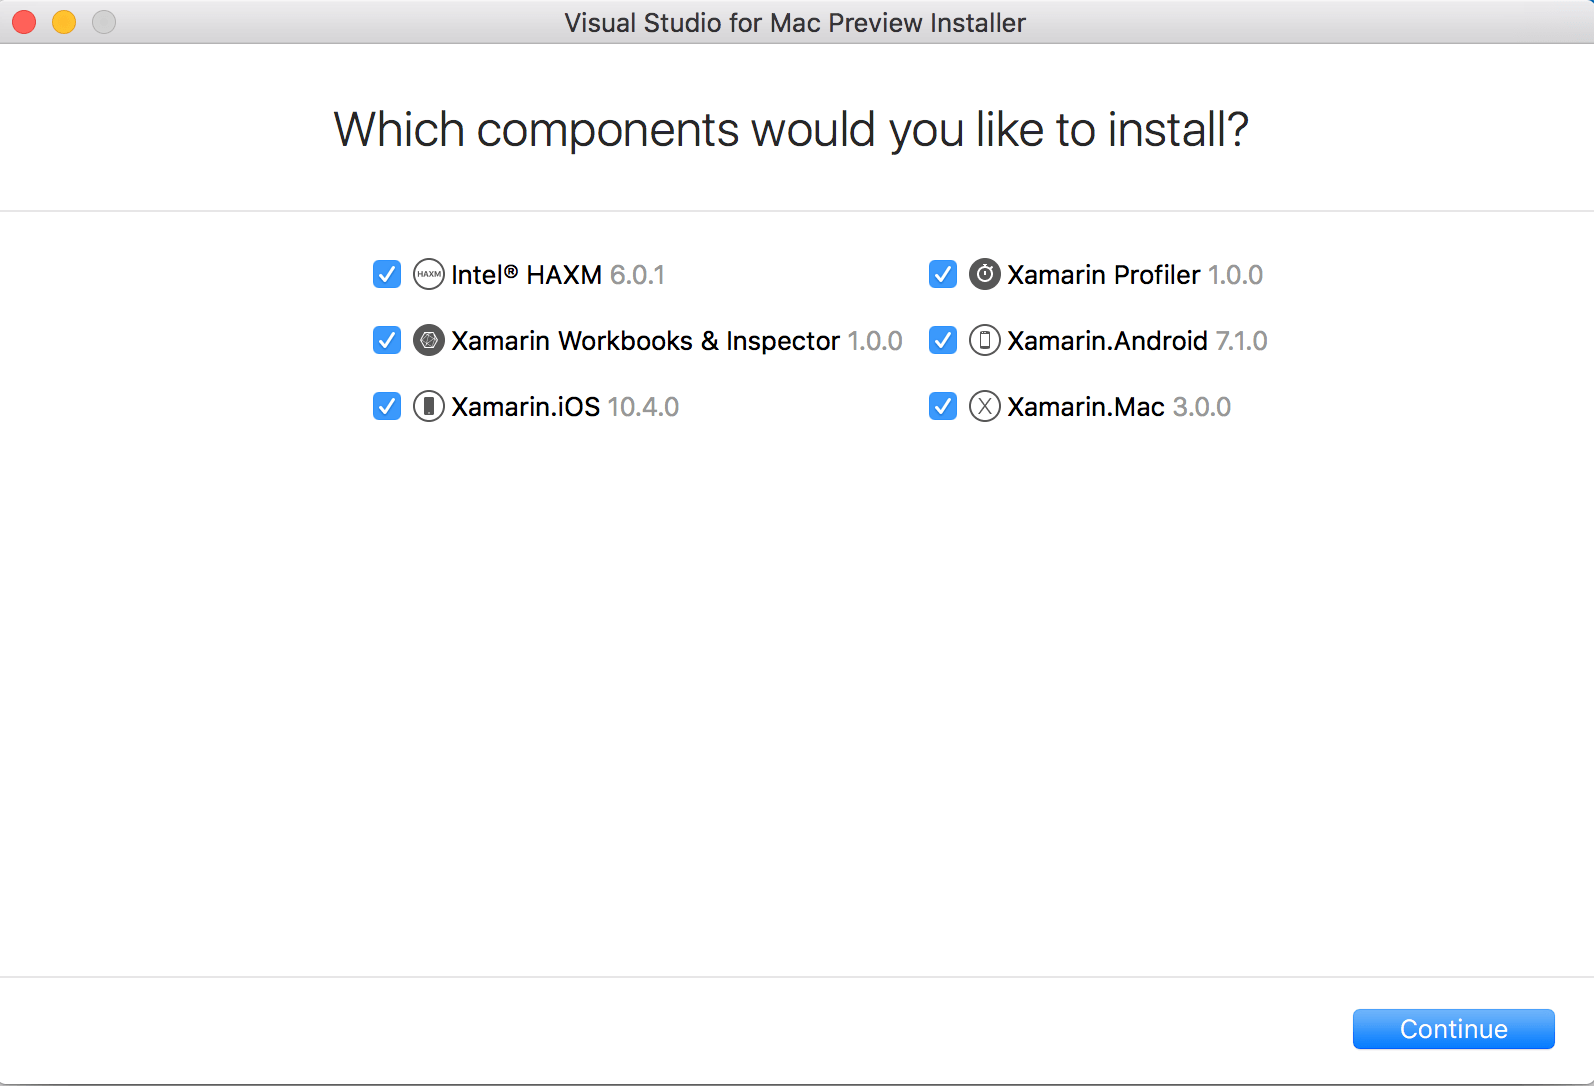
Task: Click the Xamarin.iOS 10.4.0 text label
Action: point(565,407)
